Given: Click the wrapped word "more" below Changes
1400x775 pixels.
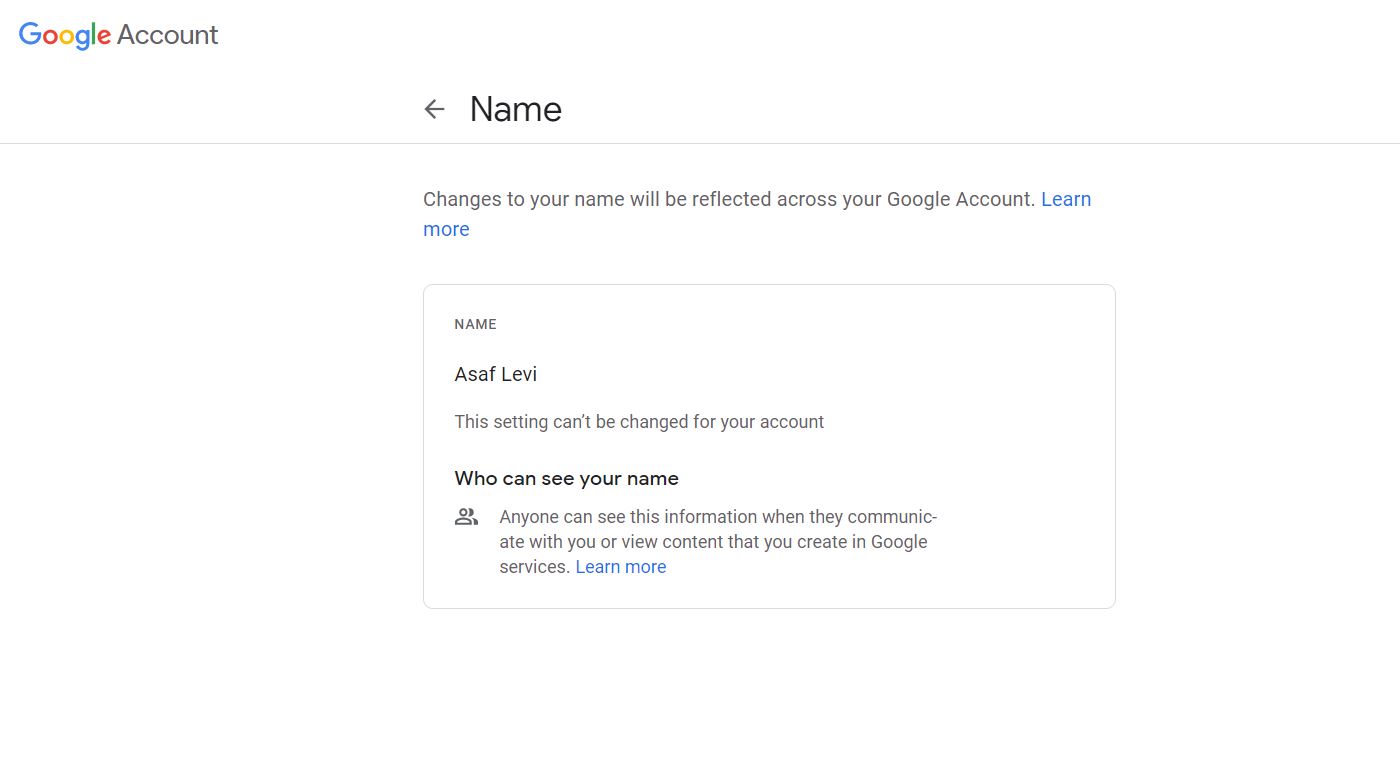Looking at the screenshot, I should tap(446, 229).
